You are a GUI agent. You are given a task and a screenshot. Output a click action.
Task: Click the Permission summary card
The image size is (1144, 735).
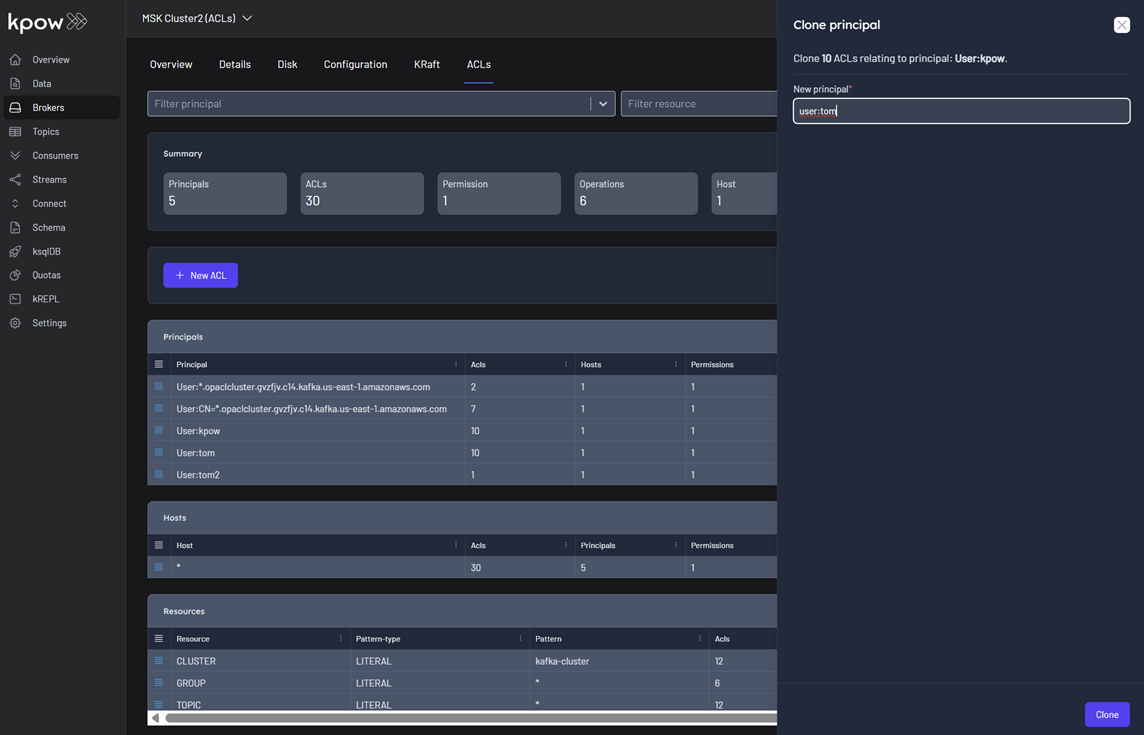coord(499,193)
